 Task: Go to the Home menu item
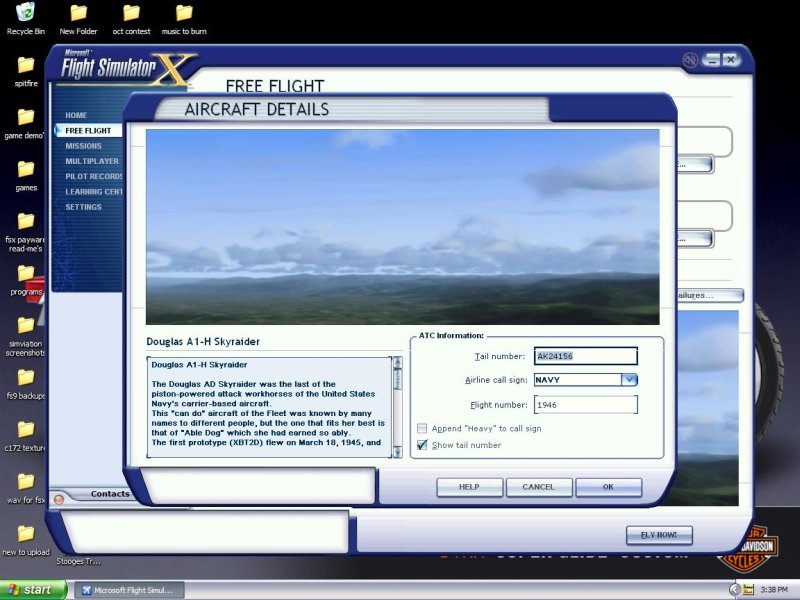pos(76,115)
